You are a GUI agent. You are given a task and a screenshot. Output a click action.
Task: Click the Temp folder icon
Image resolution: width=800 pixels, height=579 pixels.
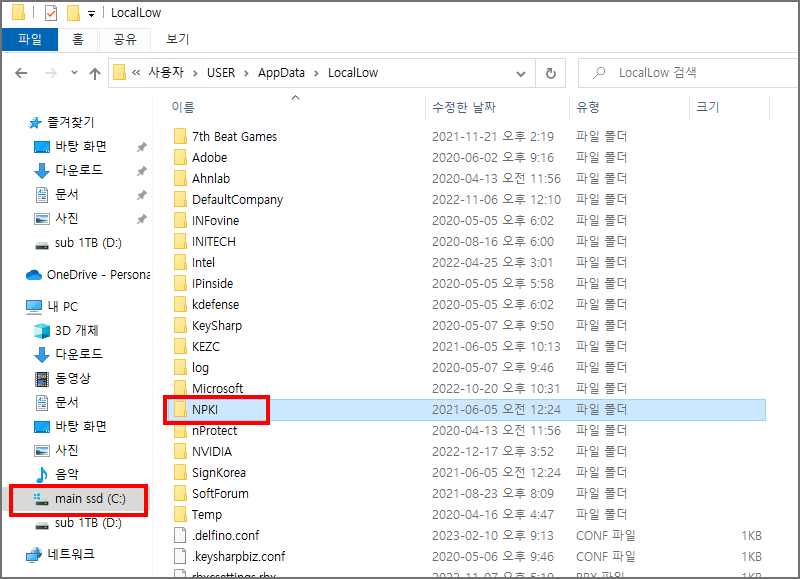pyautogui.click(x=180, y=514)
